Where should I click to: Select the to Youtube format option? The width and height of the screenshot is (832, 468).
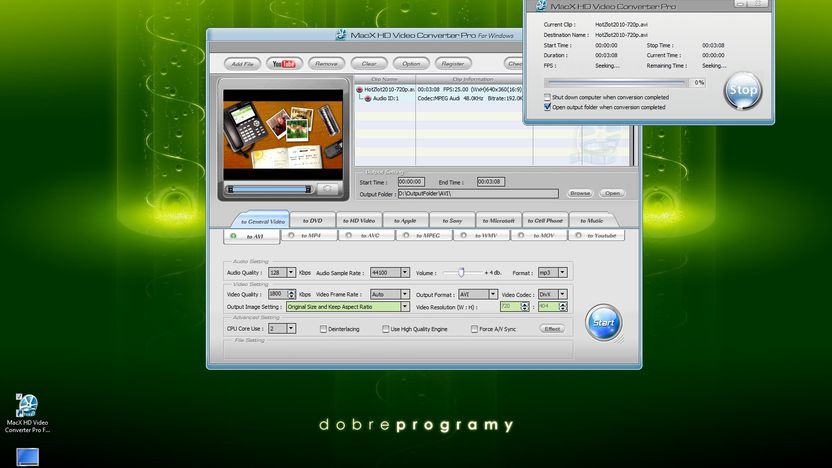(x=596, y=236)
